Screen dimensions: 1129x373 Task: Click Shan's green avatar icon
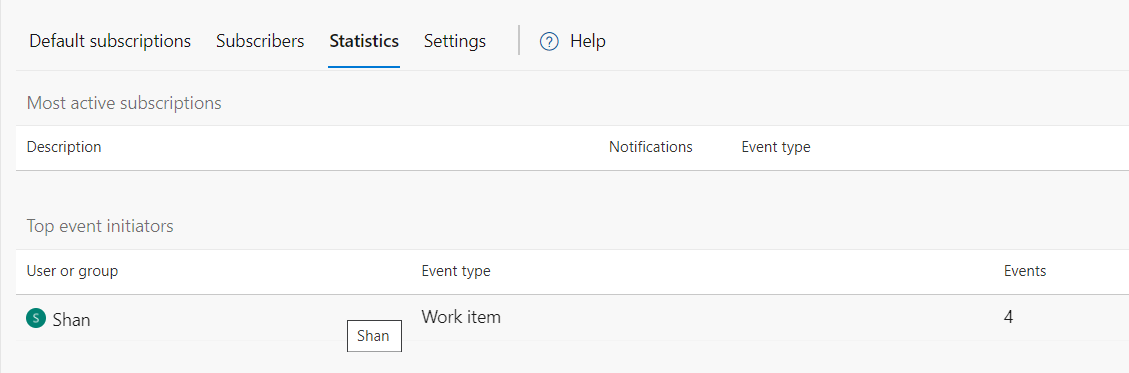pyautogui.click(x=35, y=318)
